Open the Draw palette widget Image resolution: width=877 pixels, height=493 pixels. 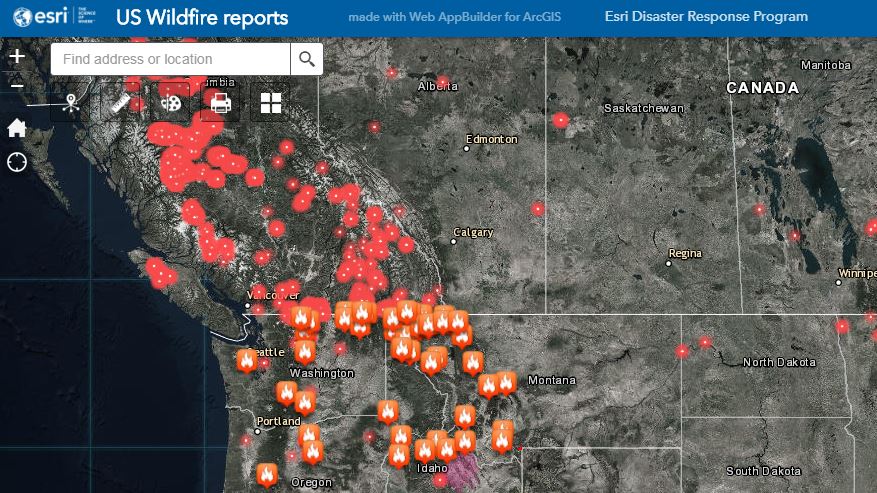point(171,103)
